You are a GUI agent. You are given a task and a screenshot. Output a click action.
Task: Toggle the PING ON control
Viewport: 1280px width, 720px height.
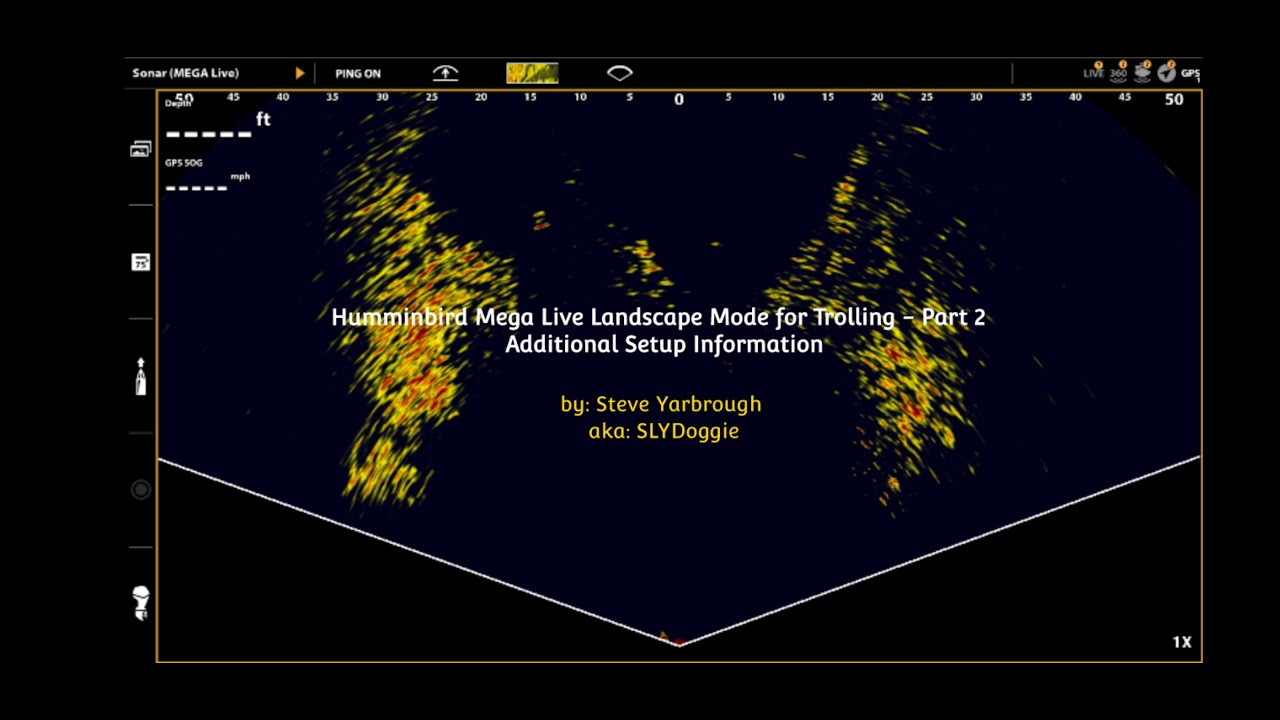click(x=357, y=73)
